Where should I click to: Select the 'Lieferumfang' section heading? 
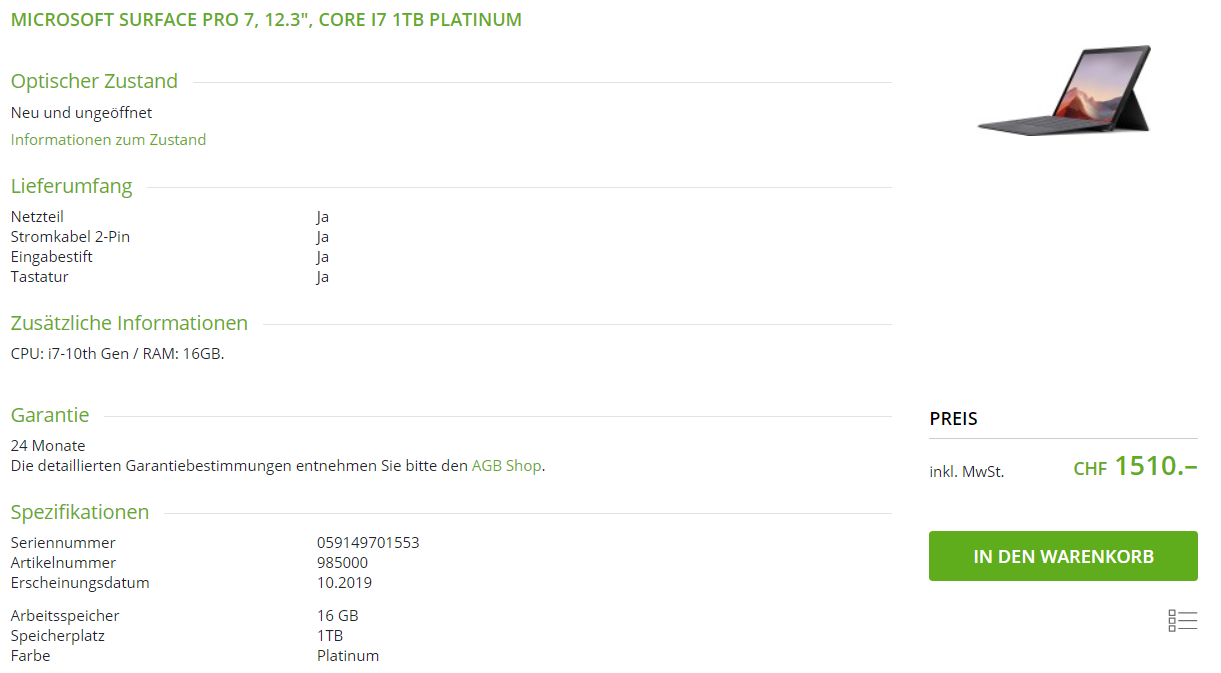coord(71,186)
